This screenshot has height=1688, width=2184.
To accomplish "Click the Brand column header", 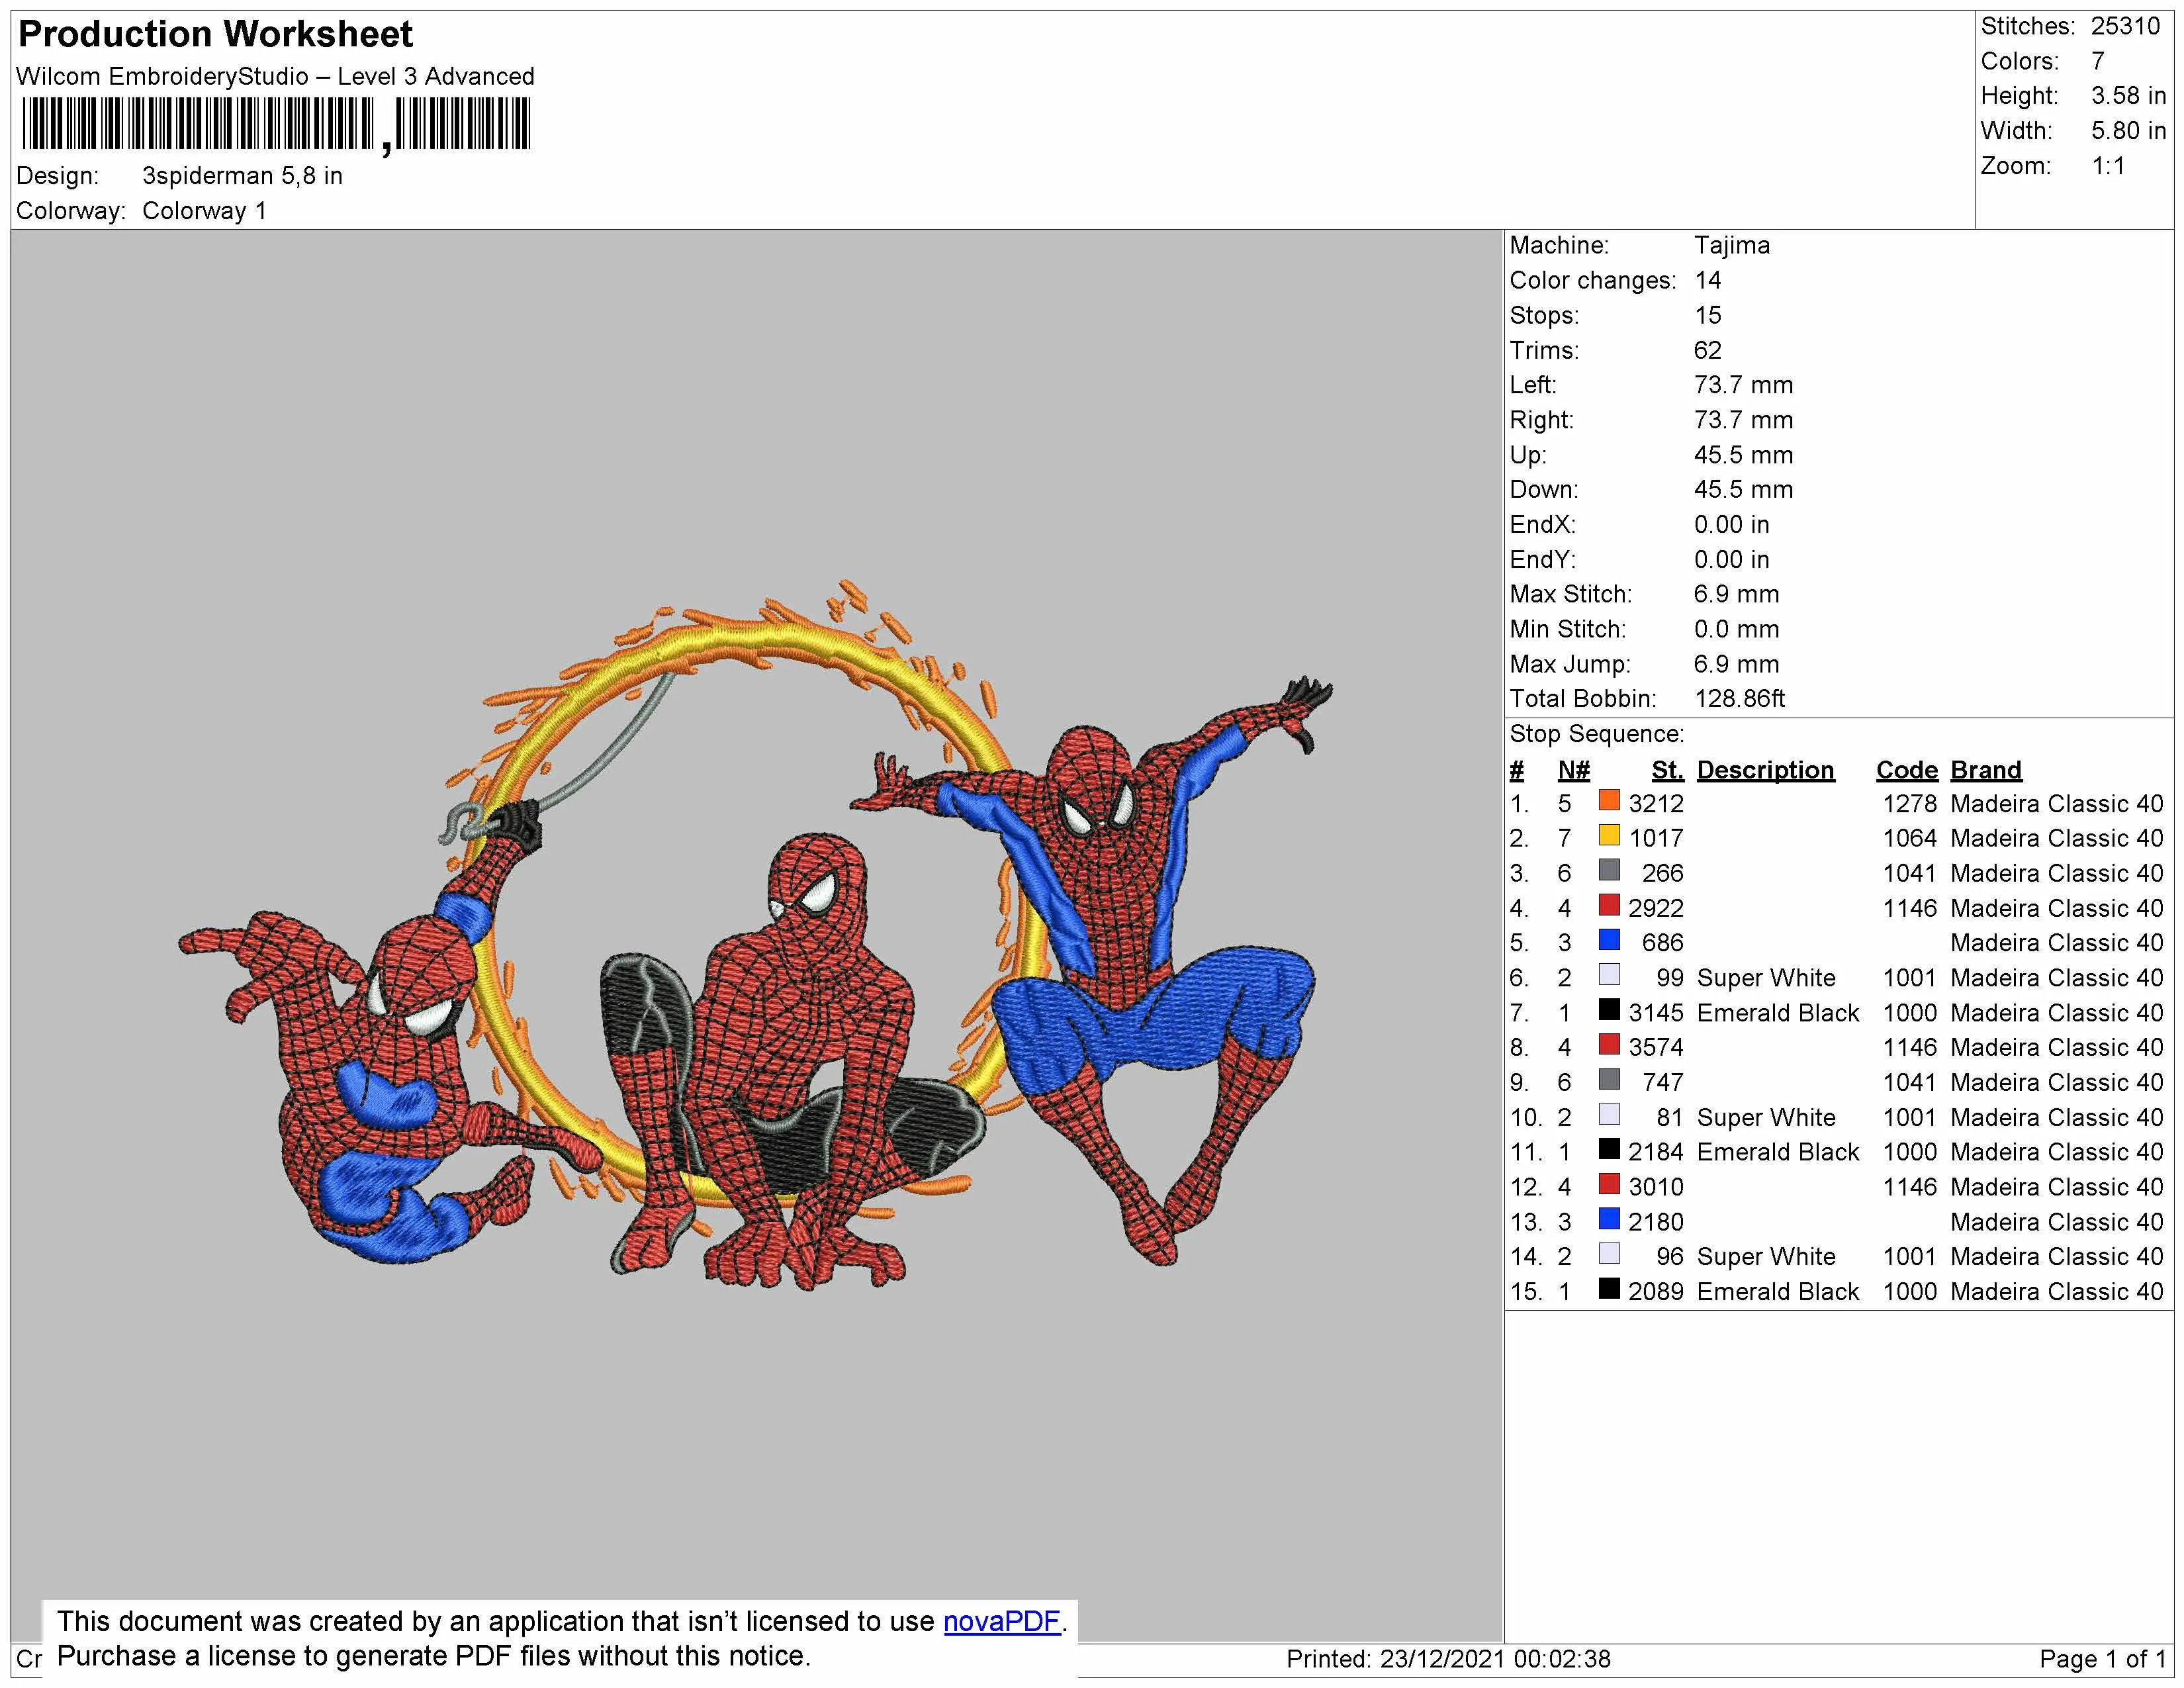I will pyautogui.click(x=1986, y=770).
